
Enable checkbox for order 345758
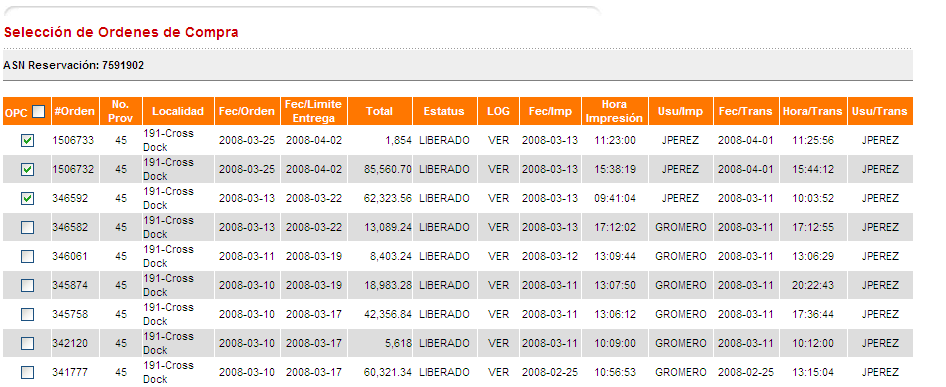[x=27, y=315]
